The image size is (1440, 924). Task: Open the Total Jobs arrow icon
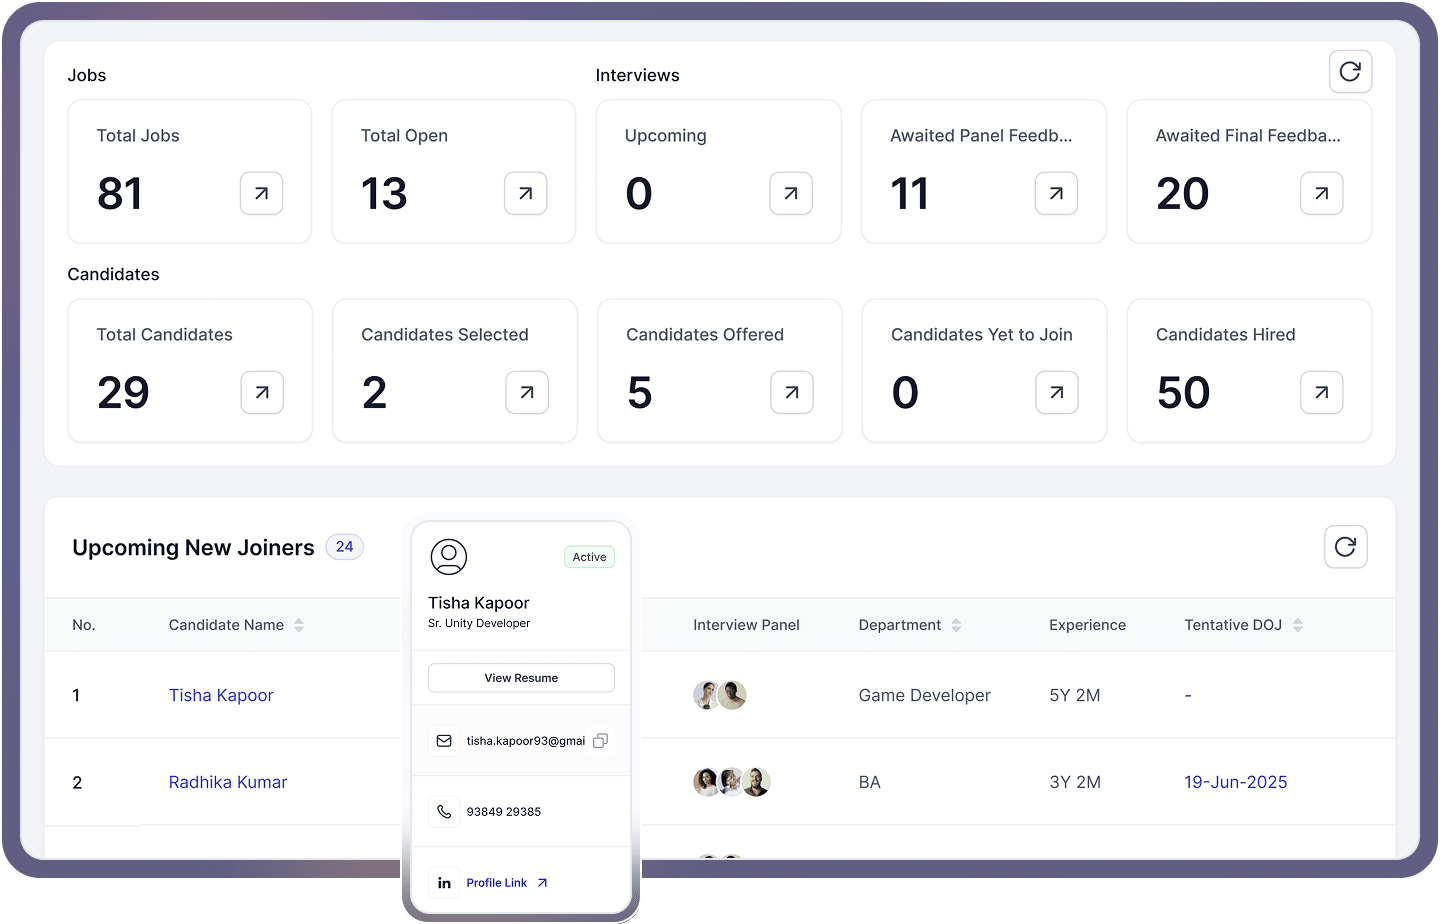point(261,193)
